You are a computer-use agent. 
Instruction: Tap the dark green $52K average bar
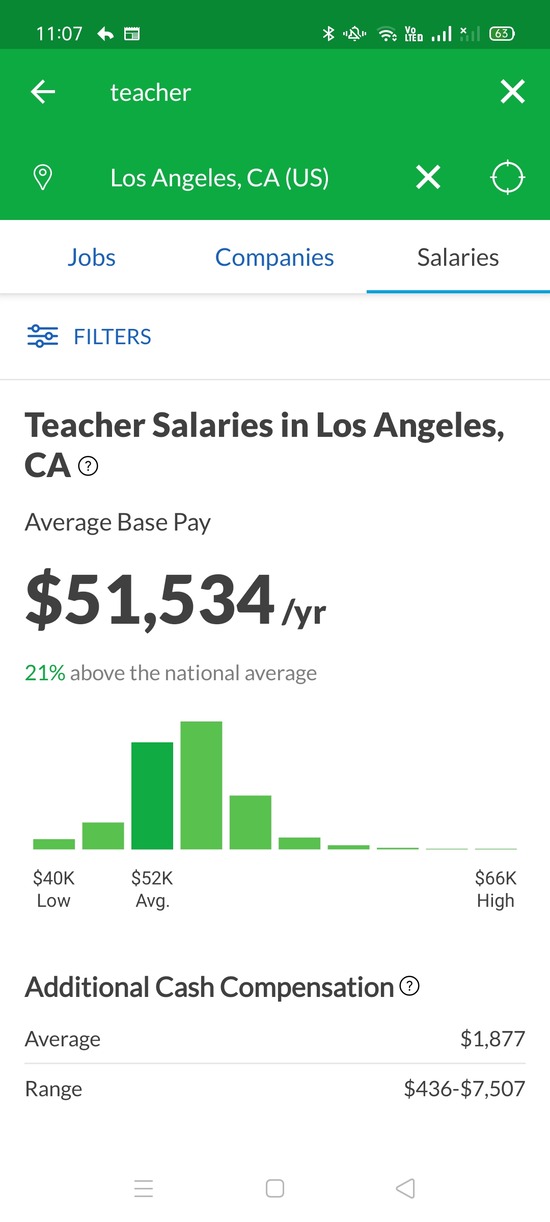point(152,796)
